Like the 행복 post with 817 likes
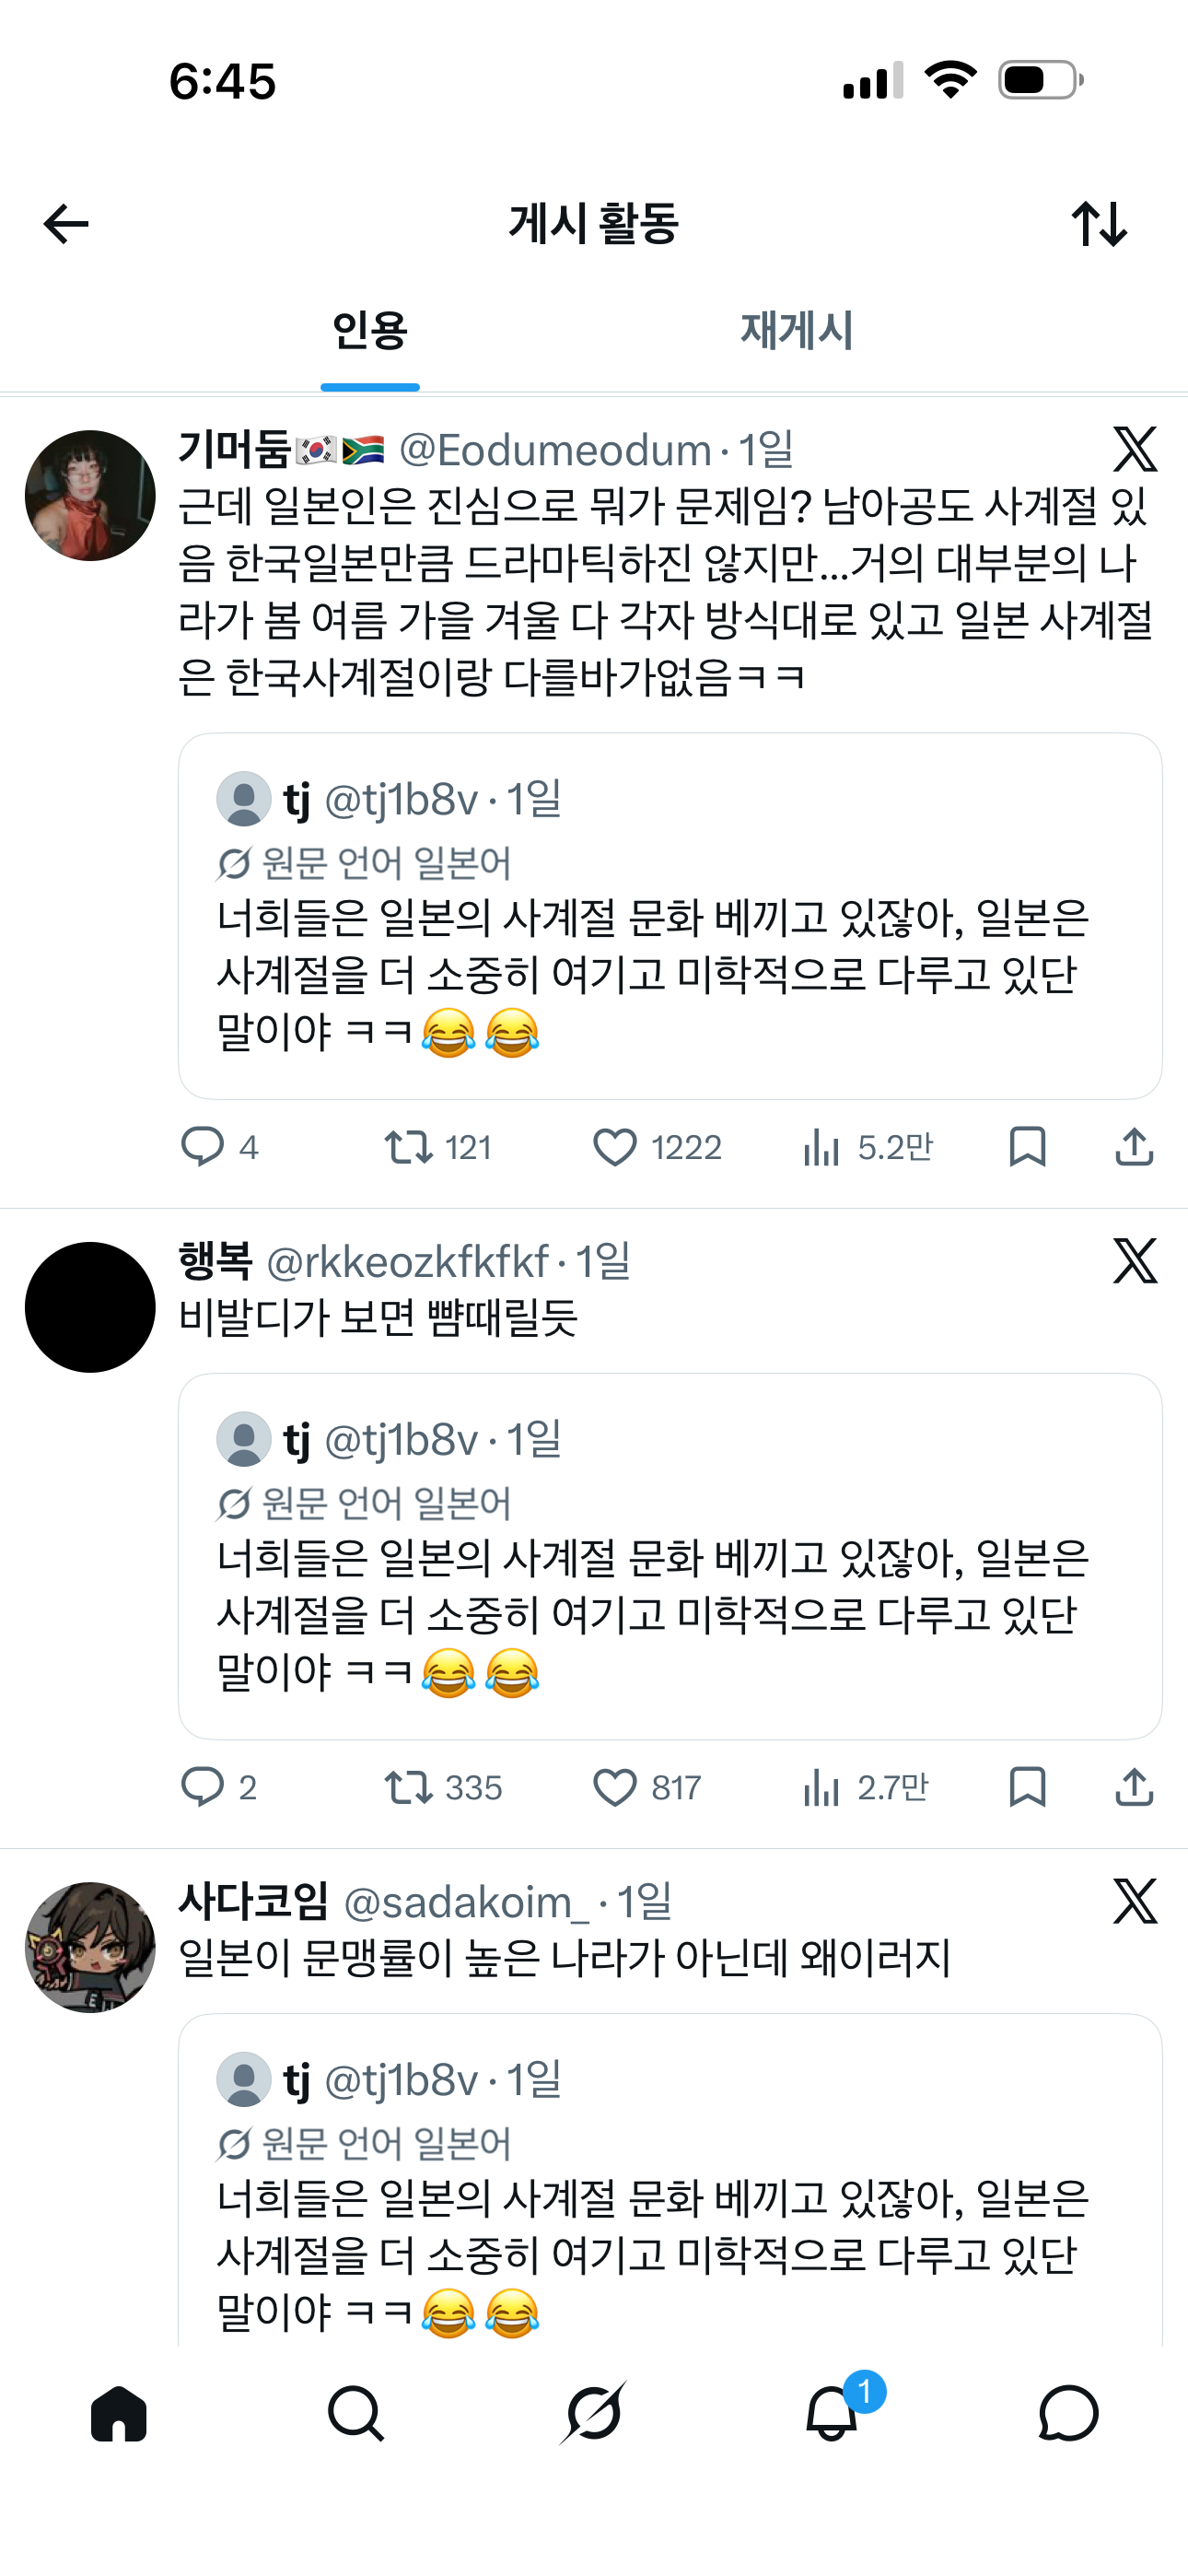 tap(615, 1787)
